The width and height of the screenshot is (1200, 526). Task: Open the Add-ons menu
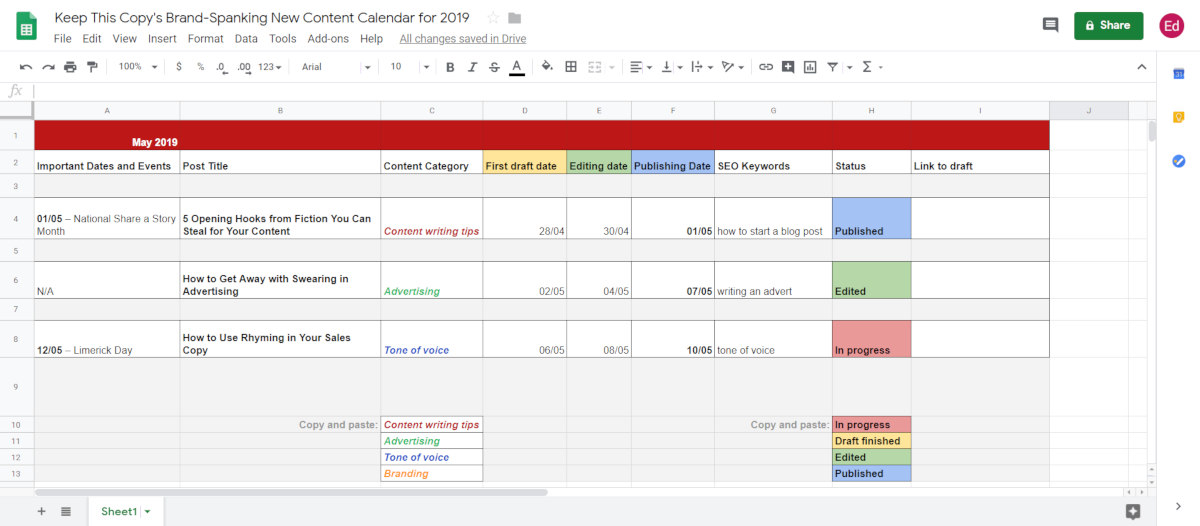coord(329,39)
